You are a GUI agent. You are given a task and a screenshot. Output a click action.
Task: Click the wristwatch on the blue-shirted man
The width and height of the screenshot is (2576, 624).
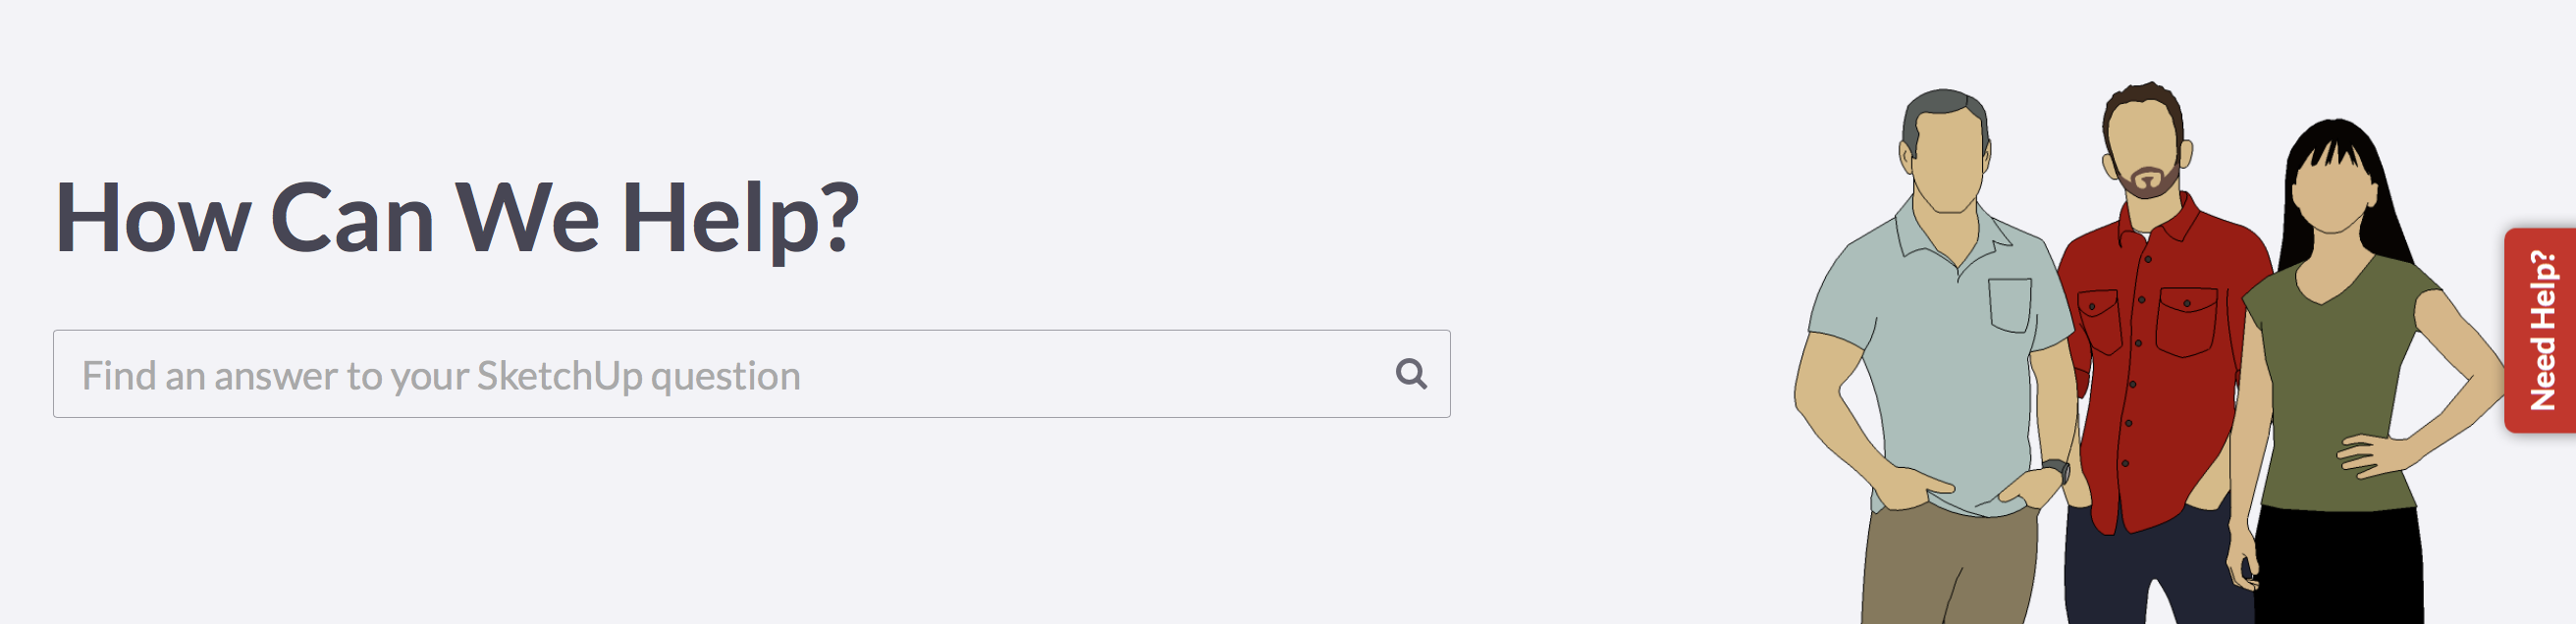(2055, 469)
